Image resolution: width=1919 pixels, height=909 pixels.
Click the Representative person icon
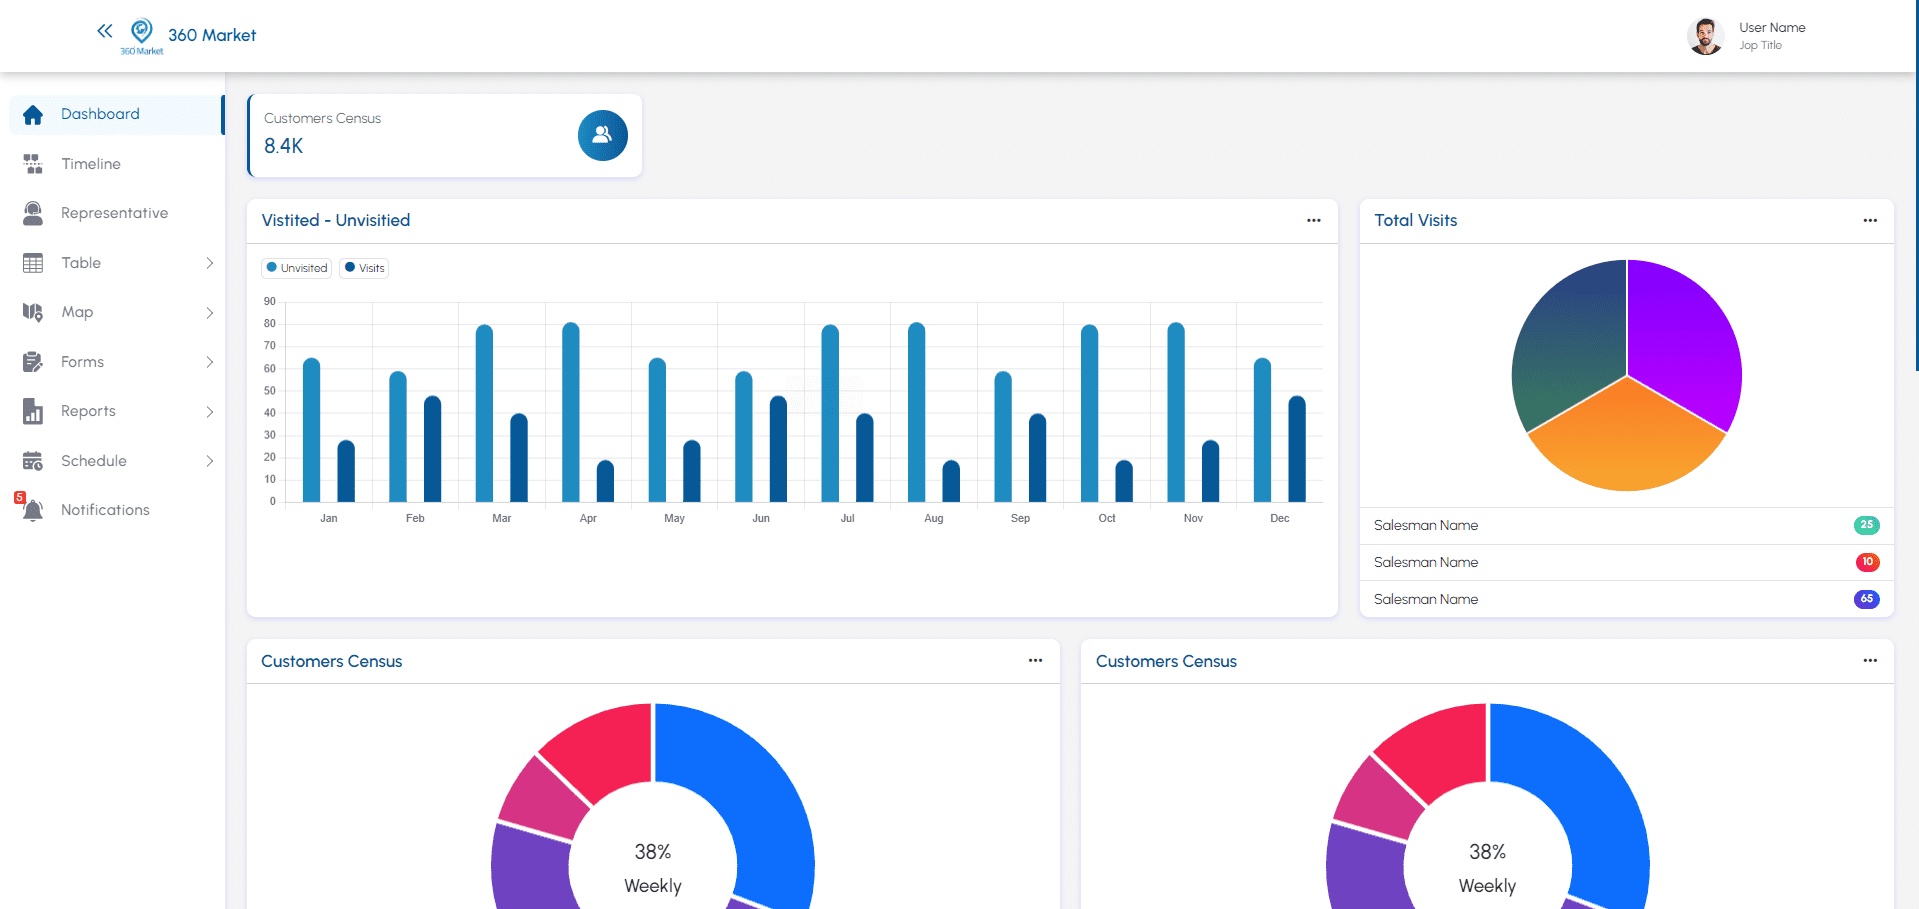(x=33, y=213)
